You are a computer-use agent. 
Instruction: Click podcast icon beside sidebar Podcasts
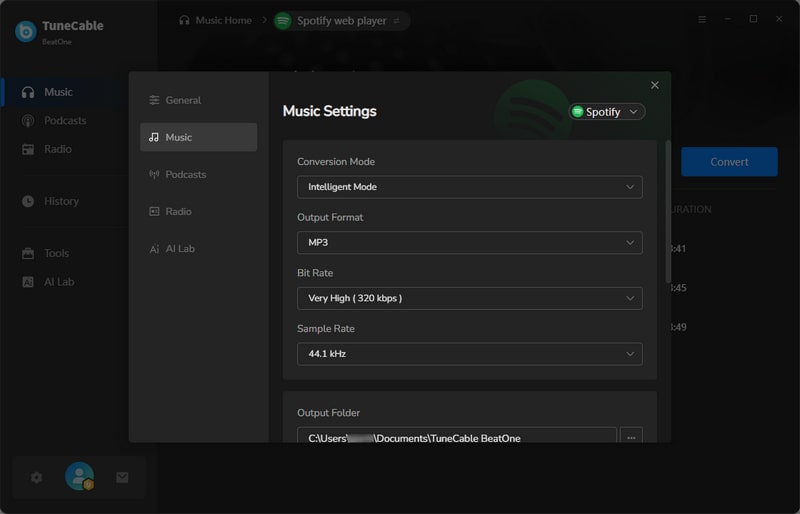click(28, 120)
